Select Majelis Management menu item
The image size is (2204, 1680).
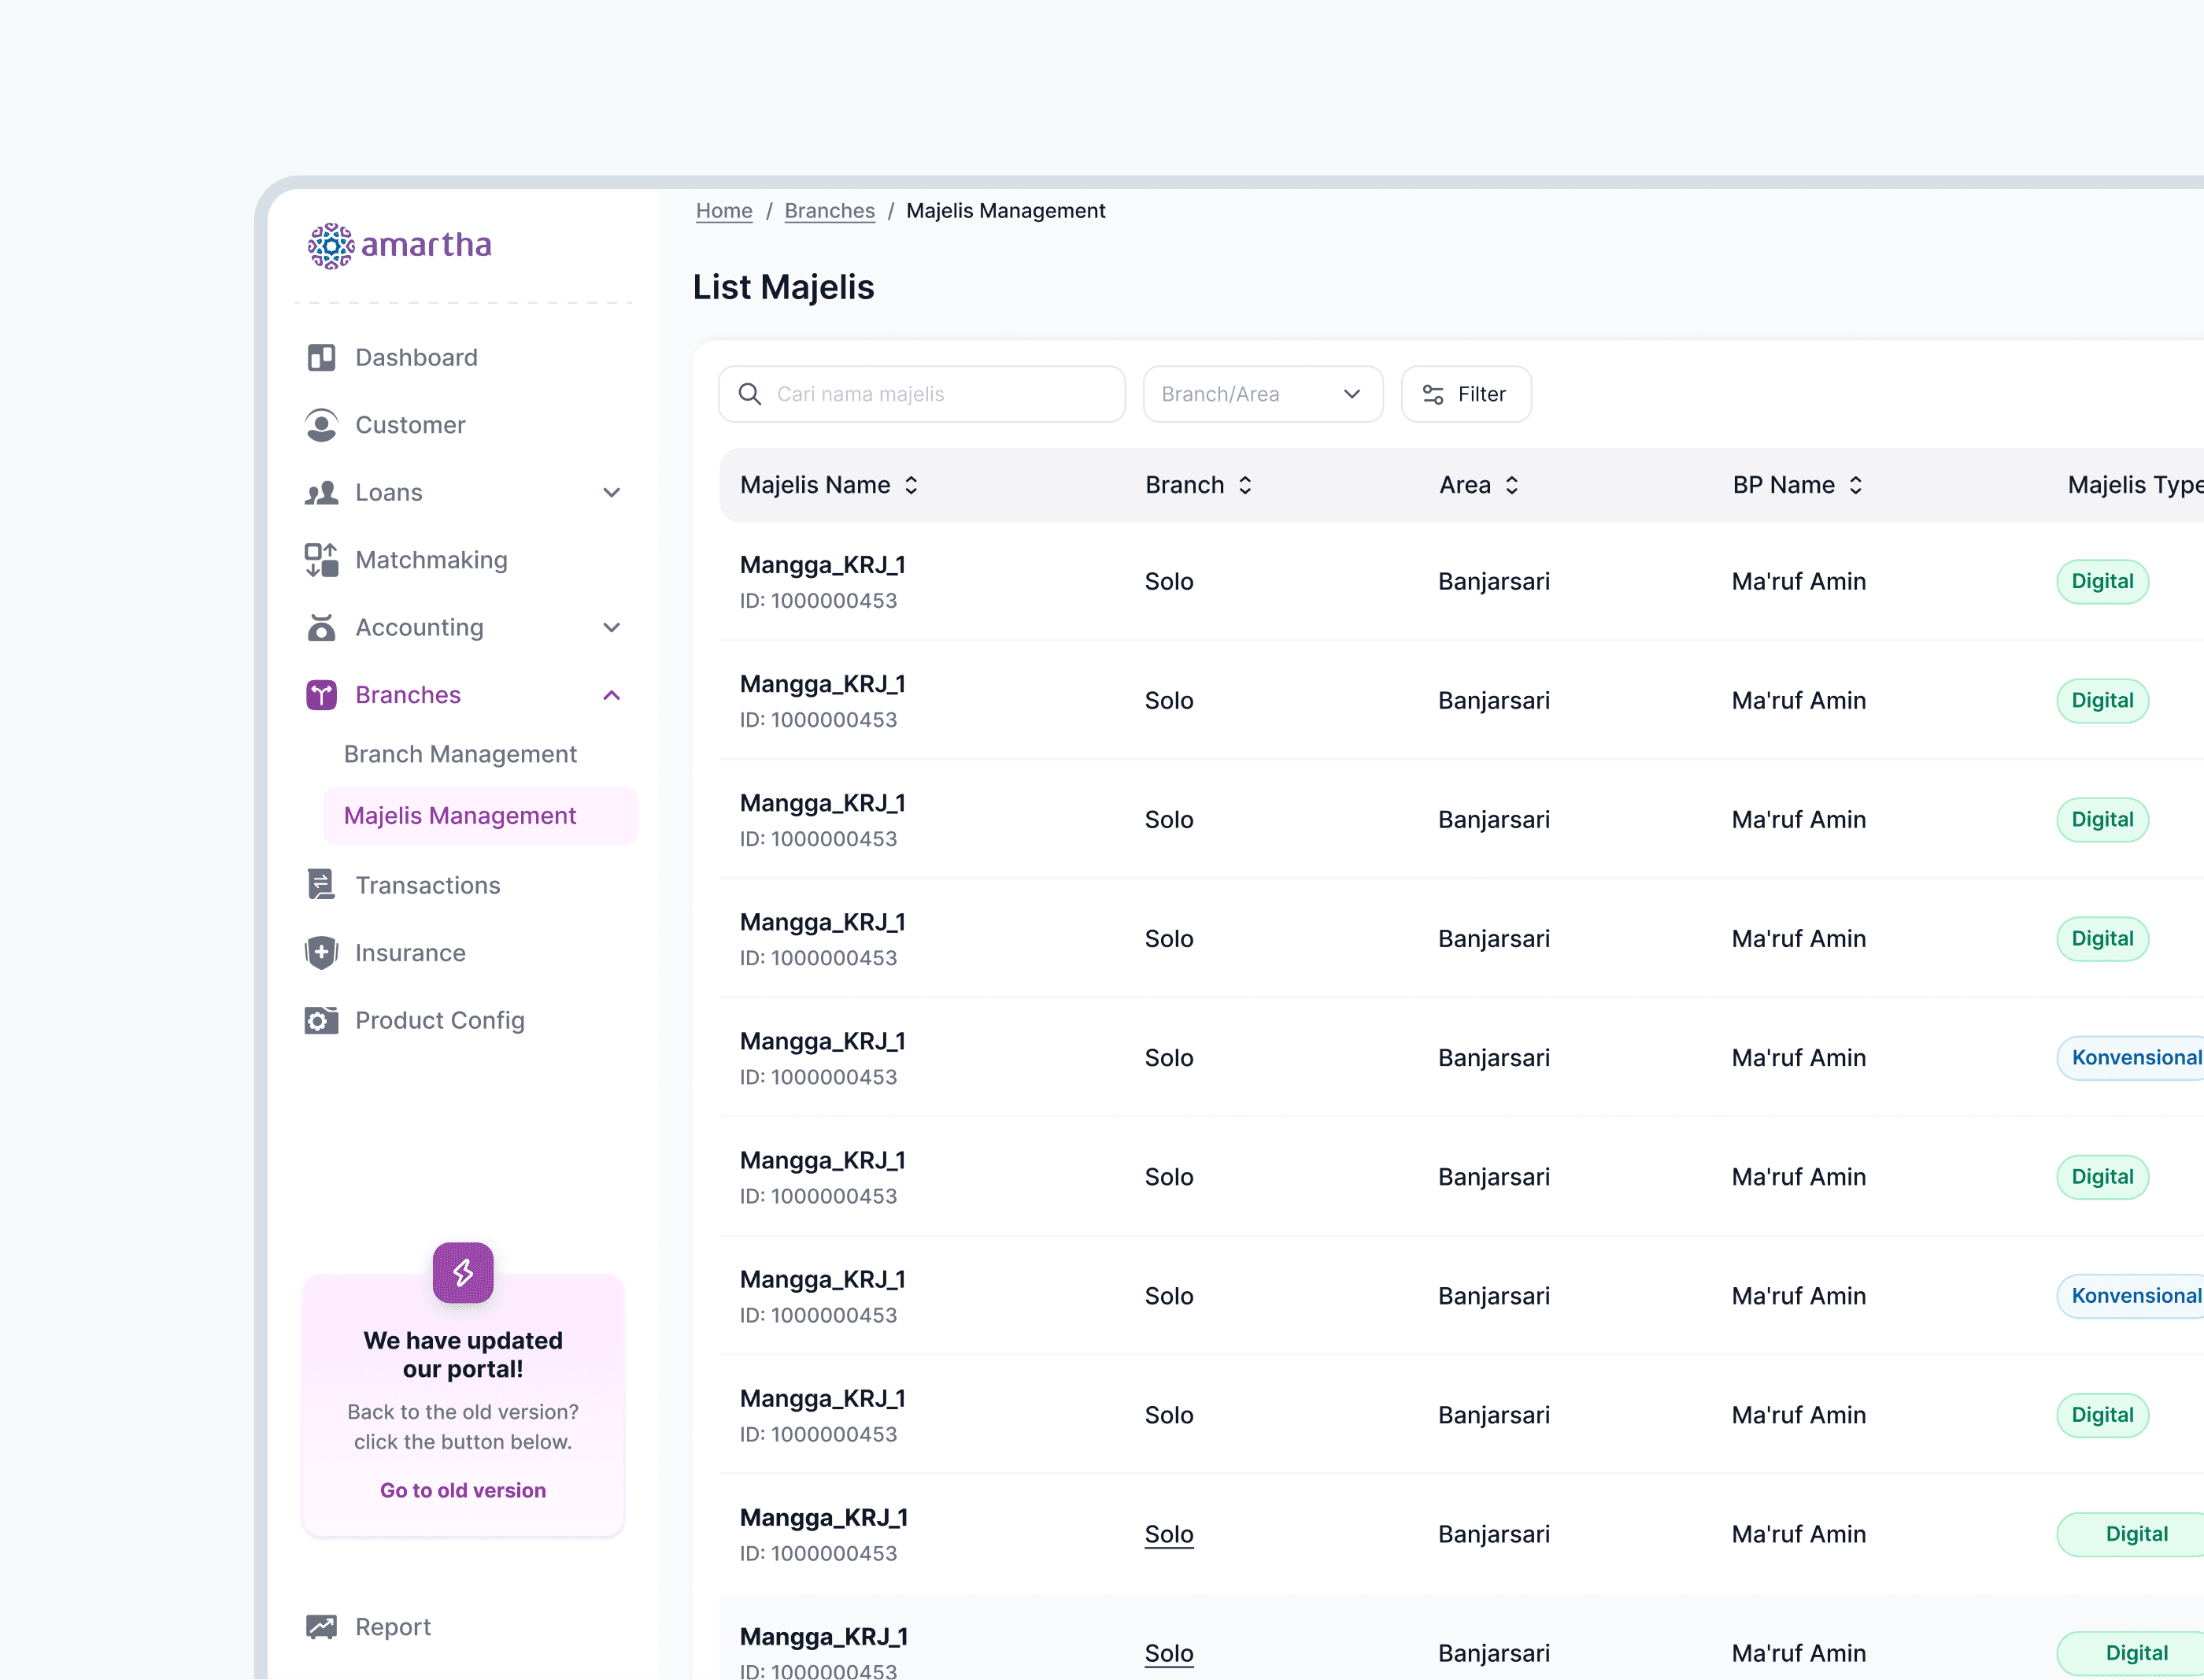point(460,816)
